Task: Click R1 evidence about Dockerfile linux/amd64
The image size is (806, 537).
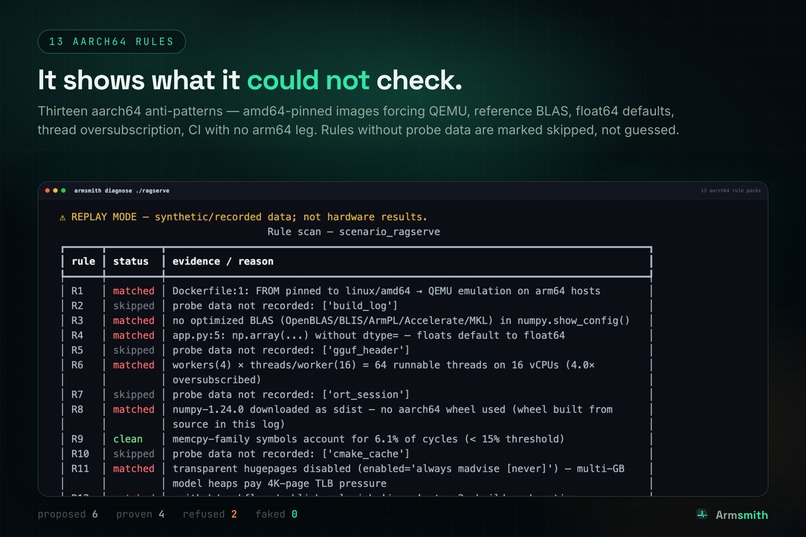Action: point(386,291)
